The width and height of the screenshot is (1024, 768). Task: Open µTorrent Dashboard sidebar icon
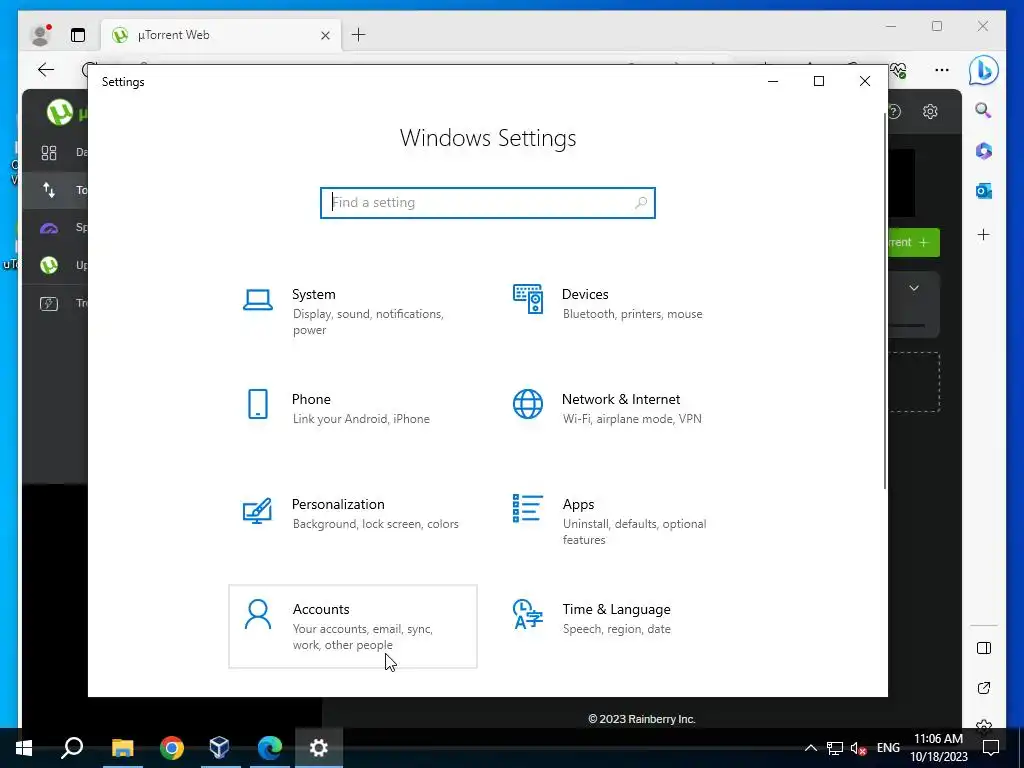pos(49,153)
